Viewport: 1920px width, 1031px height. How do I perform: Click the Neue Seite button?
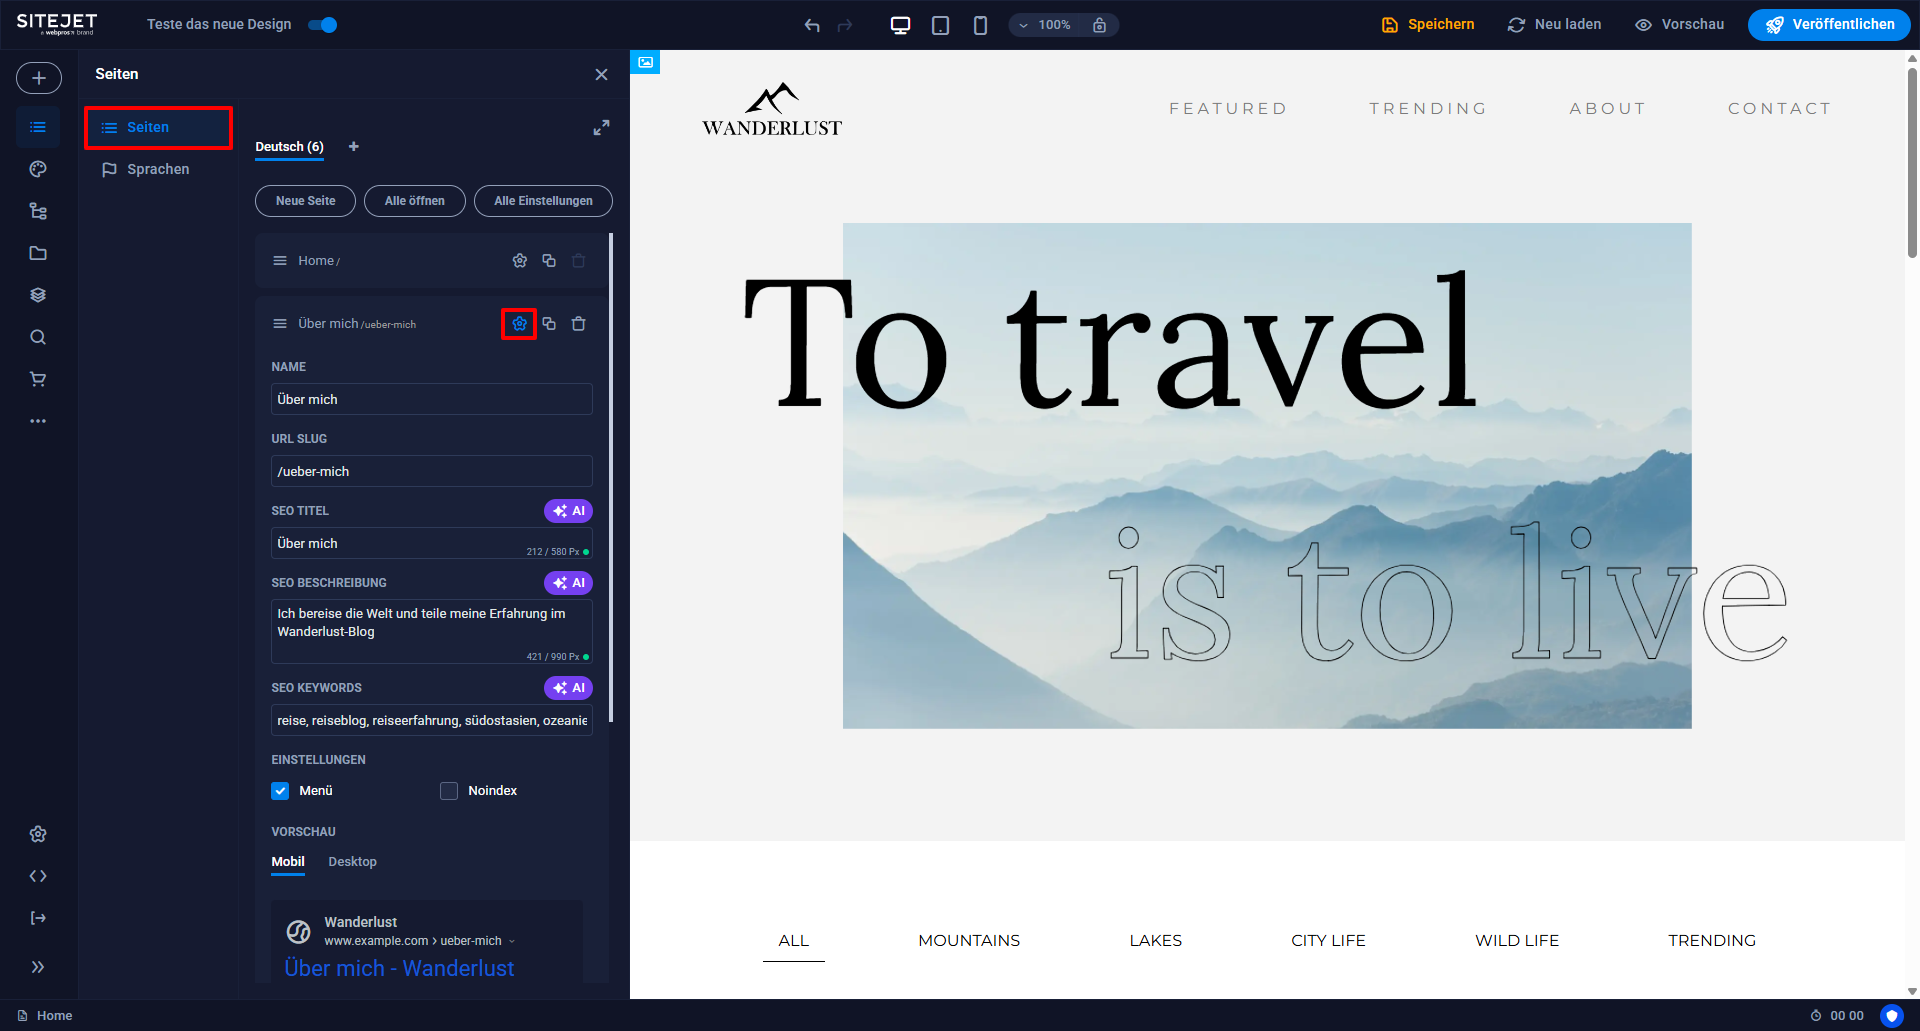305,201
